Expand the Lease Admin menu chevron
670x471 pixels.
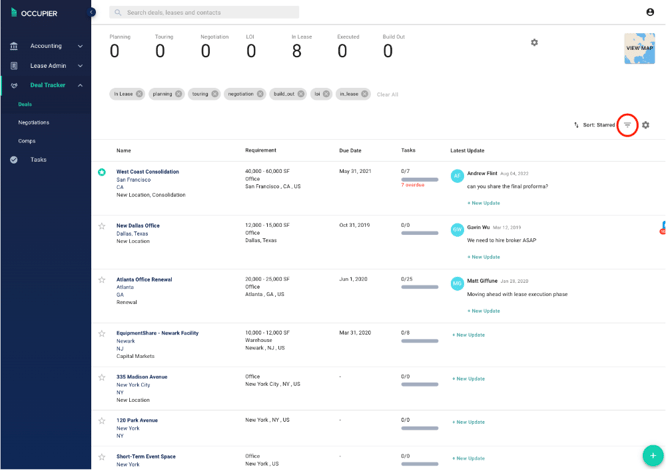click(x=80, y=66)
